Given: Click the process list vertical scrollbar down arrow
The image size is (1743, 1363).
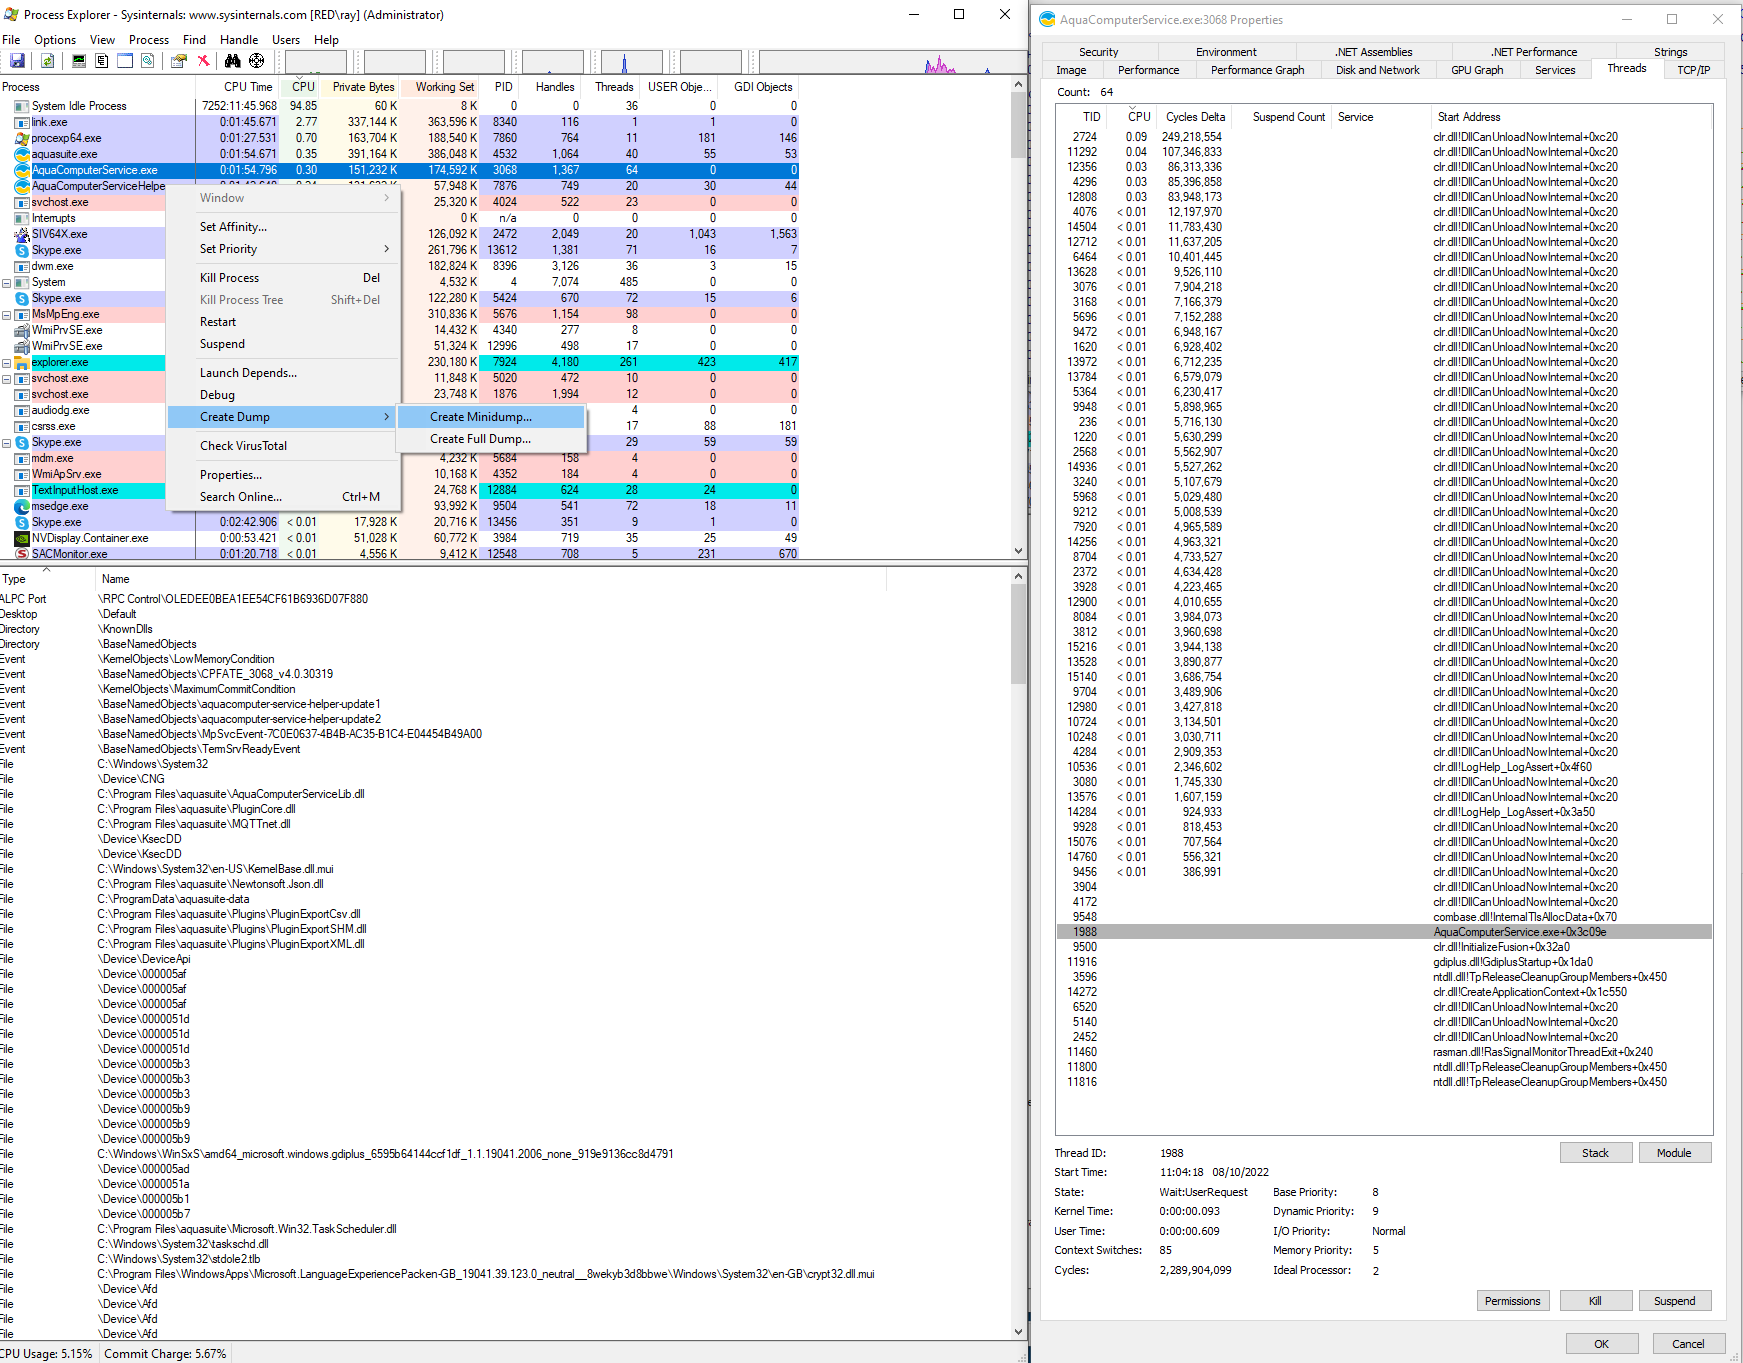Looking at the screenshot, I should click(x=1018, y=551).
